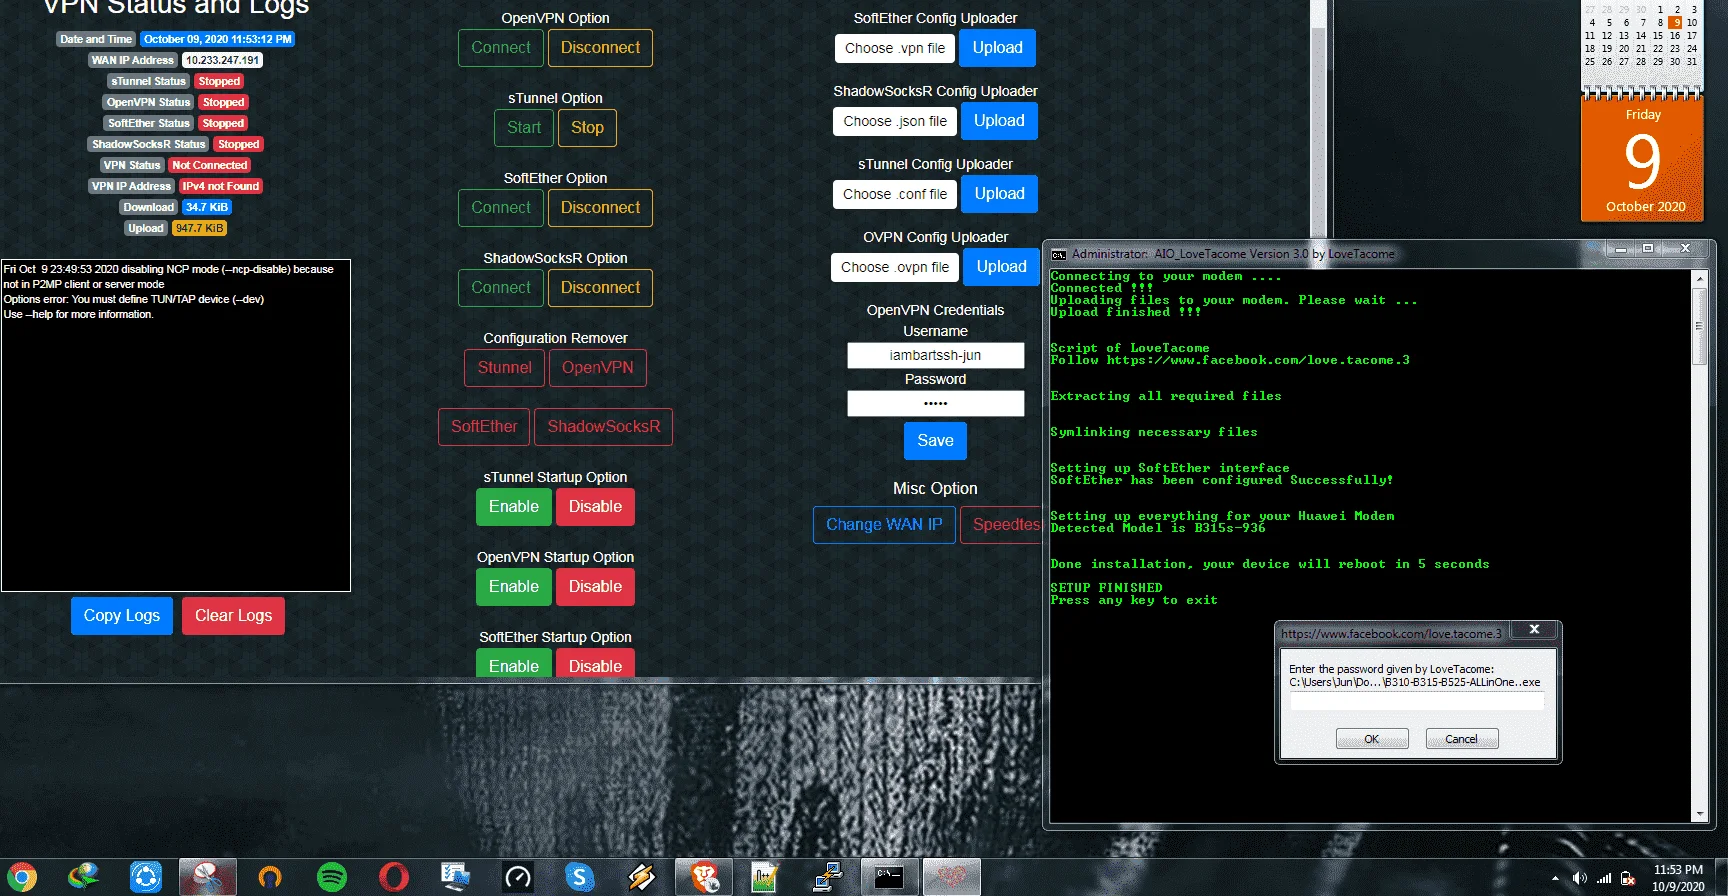Image resolution: width=1728 pixels, height=896 pixels.
Task: Open Notepad++ from the taskbar
Action: [x=766, y=877]
